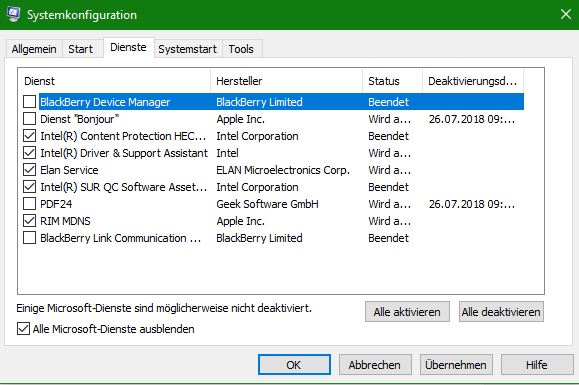Cancel with the Abbrechen button

[375, 365]
